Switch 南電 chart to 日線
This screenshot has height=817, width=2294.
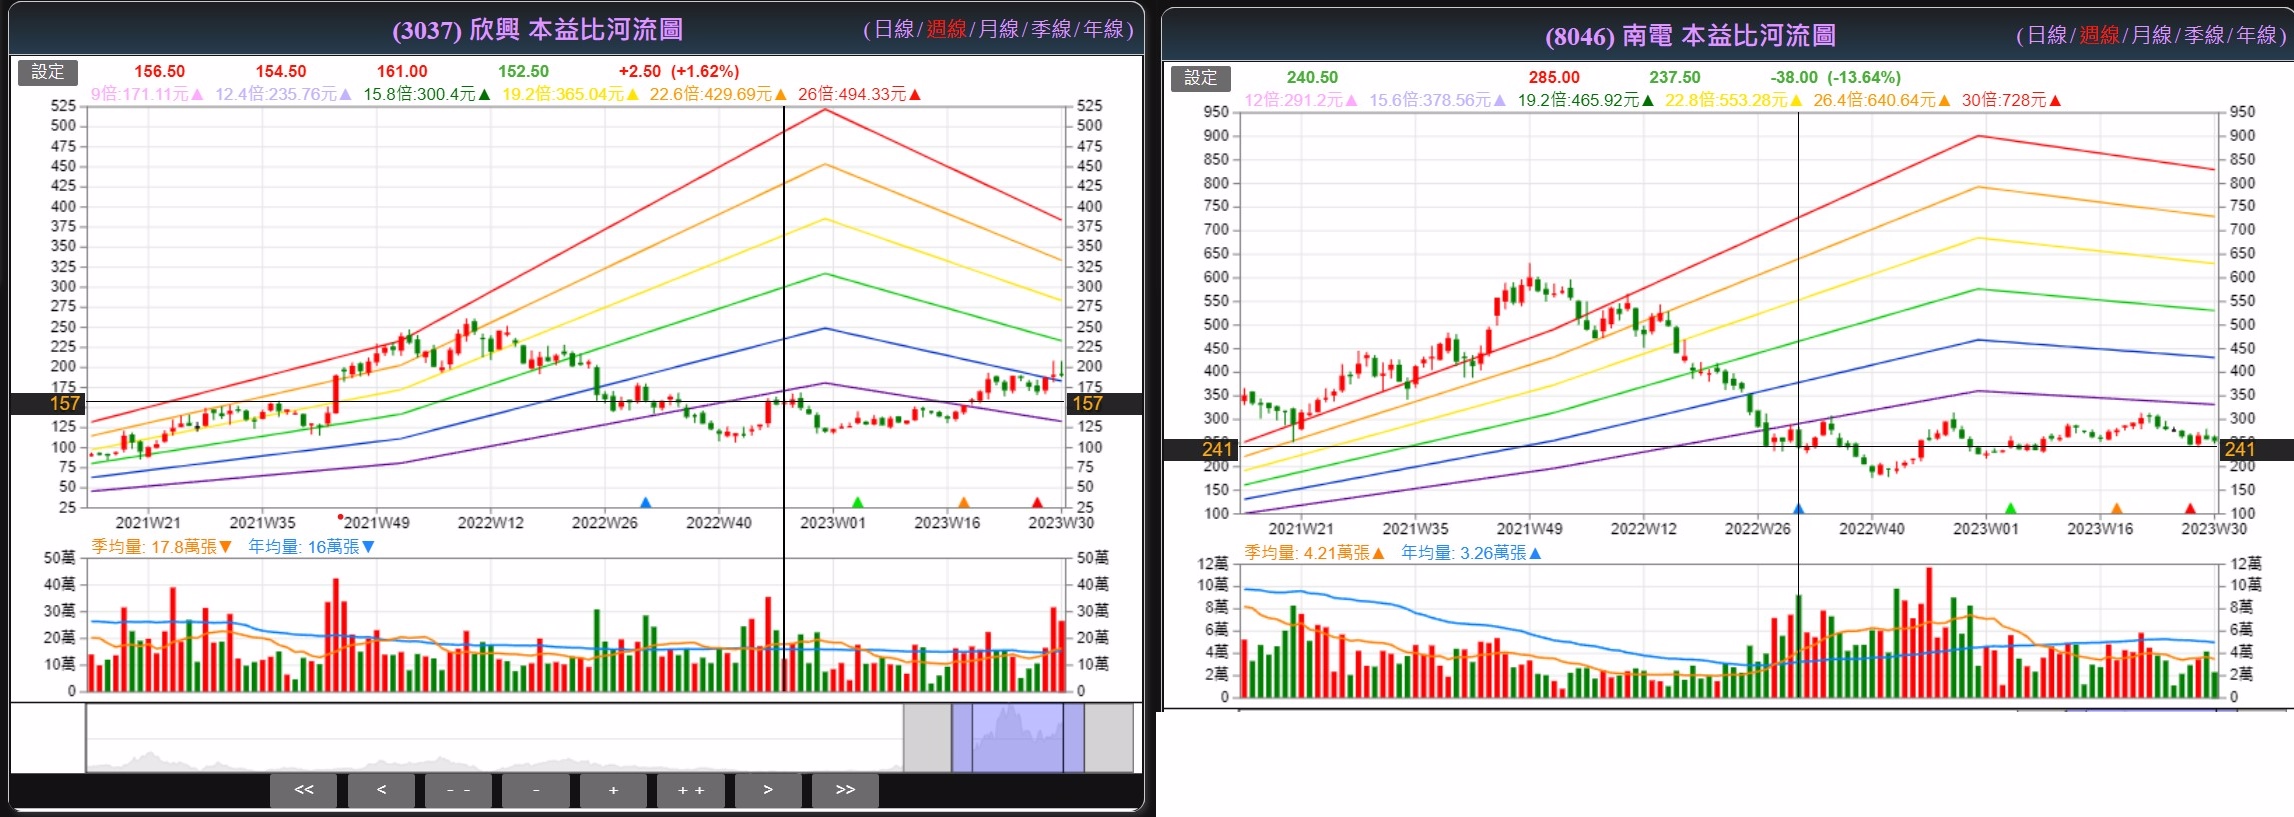click(x=2047, y=36)
